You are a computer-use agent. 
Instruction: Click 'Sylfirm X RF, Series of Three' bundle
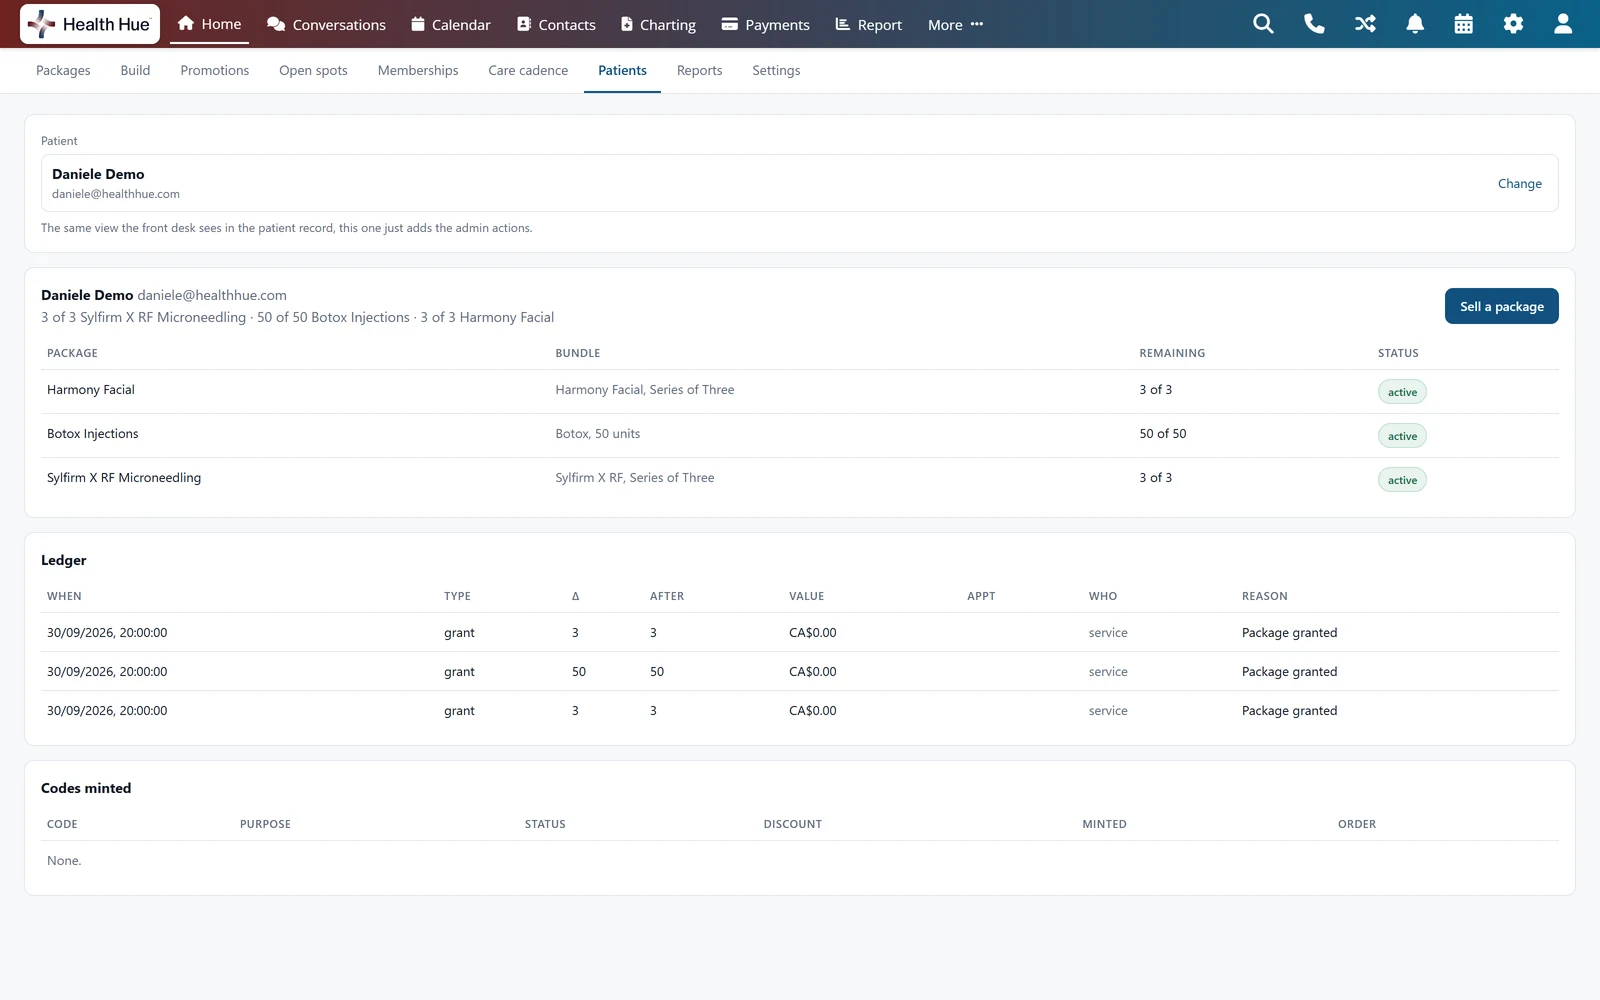[635, 478]
